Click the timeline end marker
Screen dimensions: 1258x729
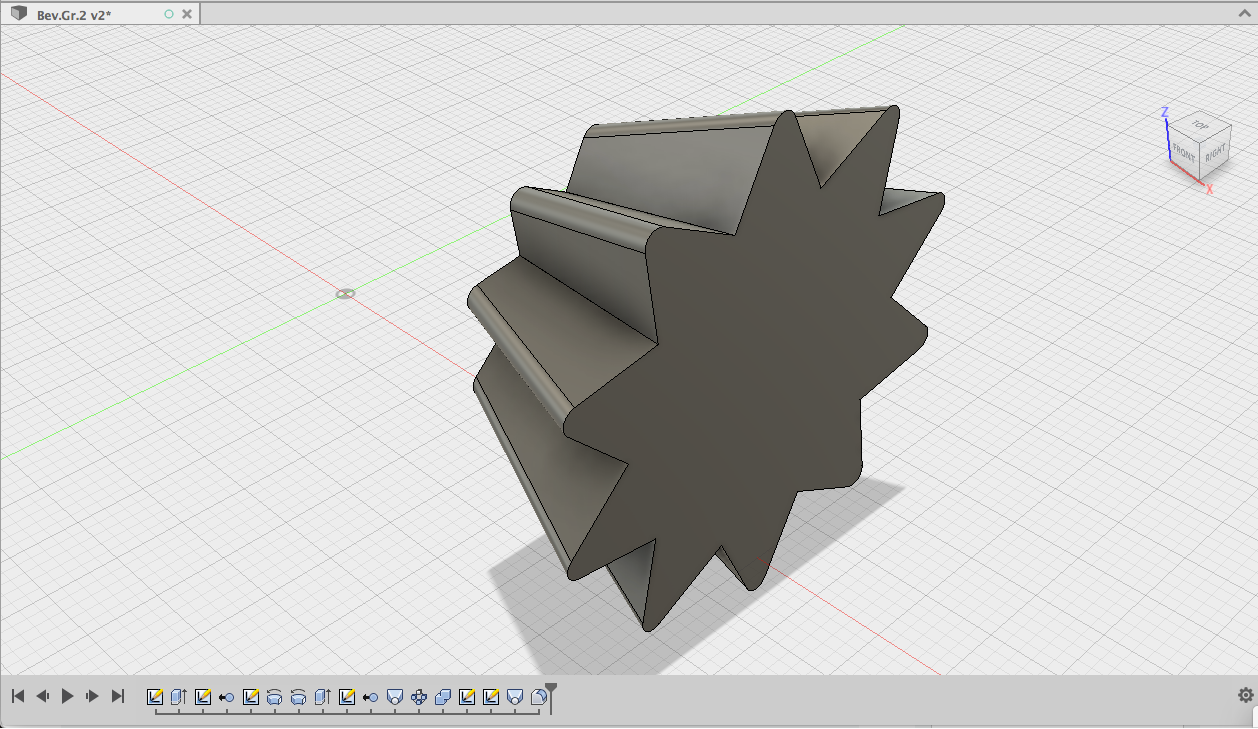[551, 696]
